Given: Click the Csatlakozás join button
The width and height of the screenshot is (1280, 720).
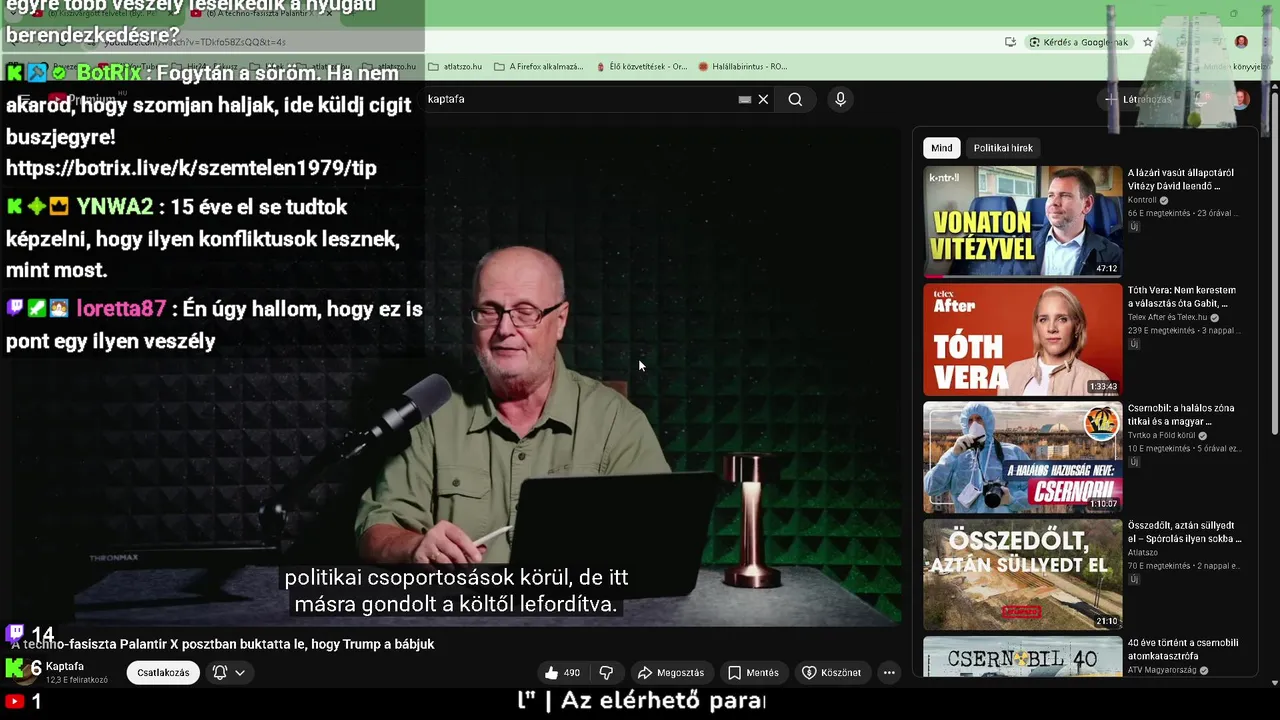Looking at the screenshot, I should click(163, 673).
